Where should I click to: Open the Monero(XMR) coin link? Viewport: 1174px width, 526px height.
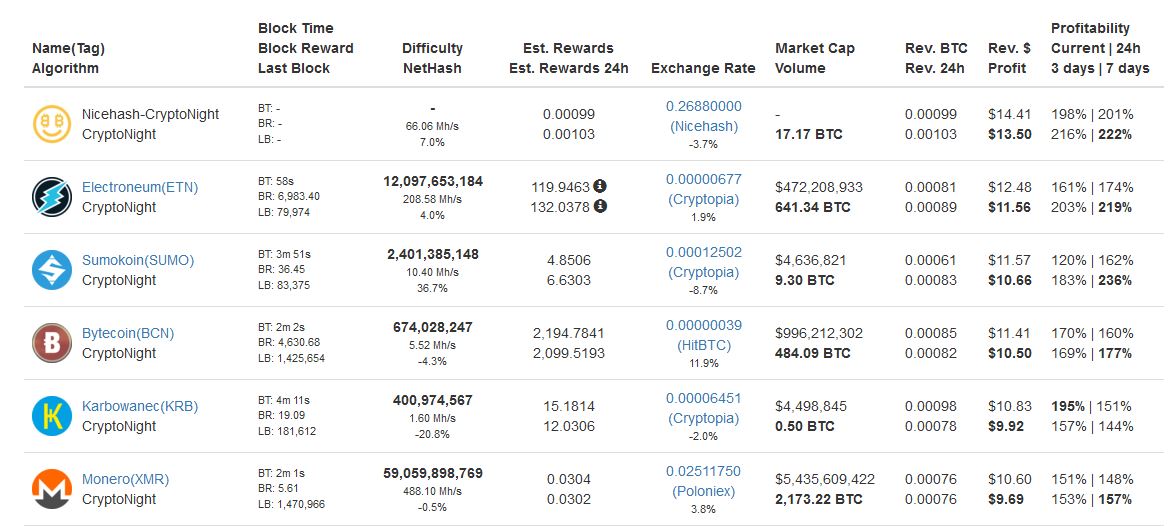125,479
